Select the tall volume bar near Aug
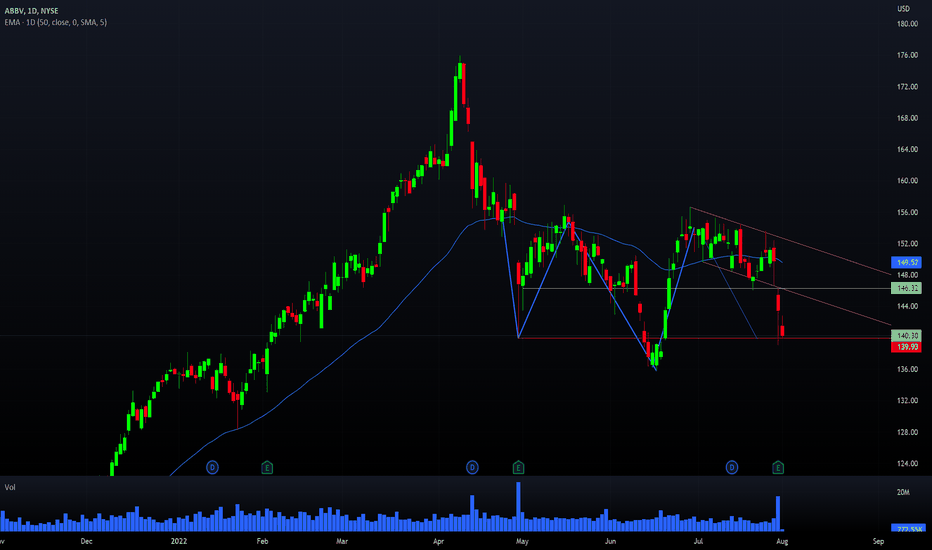Image resolution: width=932 pixels, height=550 pixels. [777, 513]
